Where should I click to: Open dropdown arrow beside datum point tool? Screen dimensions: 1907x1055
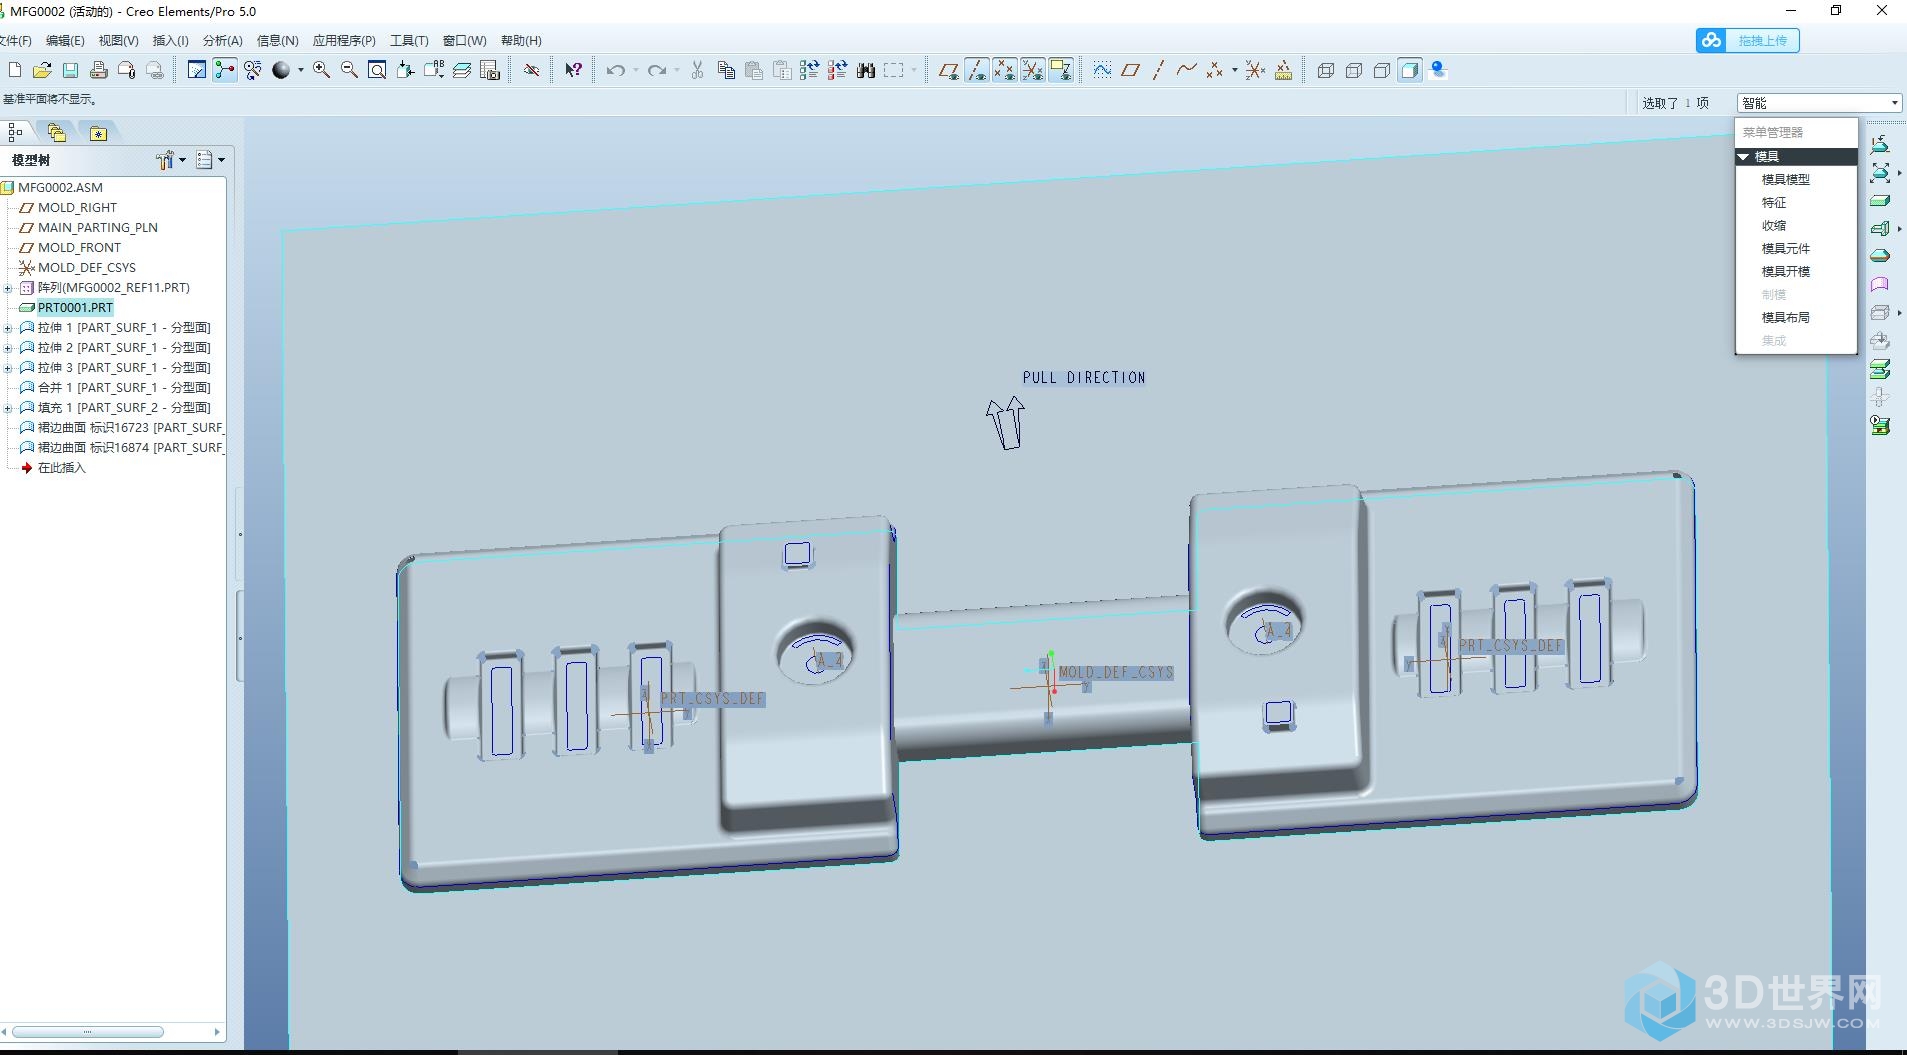(1234, 70)
